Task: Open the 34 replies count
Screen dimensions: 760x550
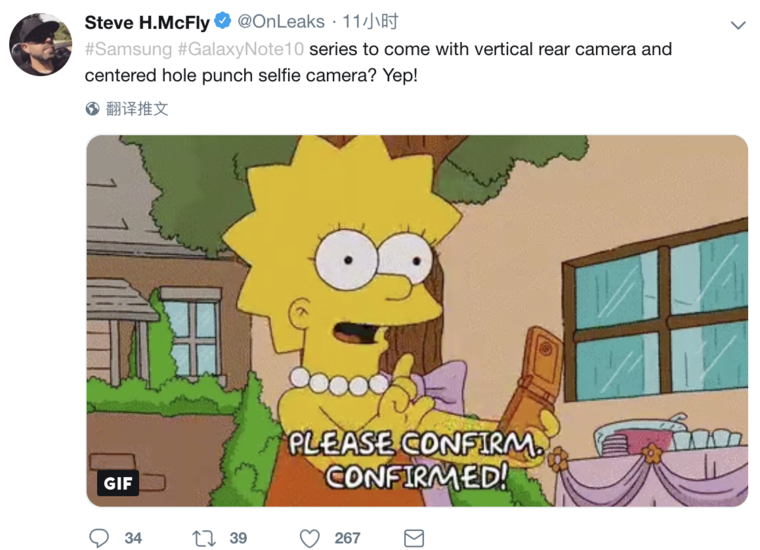Action: [133, 538]
